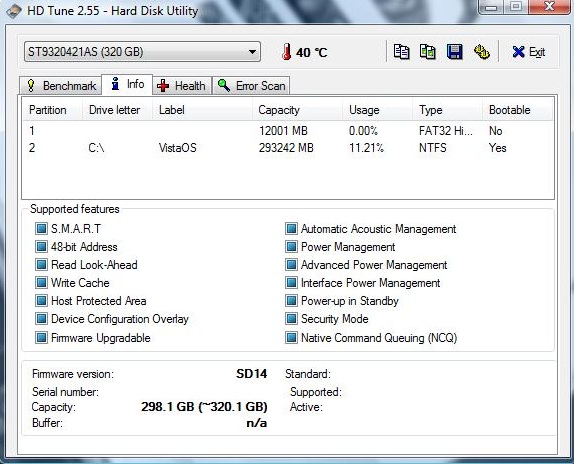Click the Drive letter column header
Screen dimensions: 574x464
click(x=117, y=110)
